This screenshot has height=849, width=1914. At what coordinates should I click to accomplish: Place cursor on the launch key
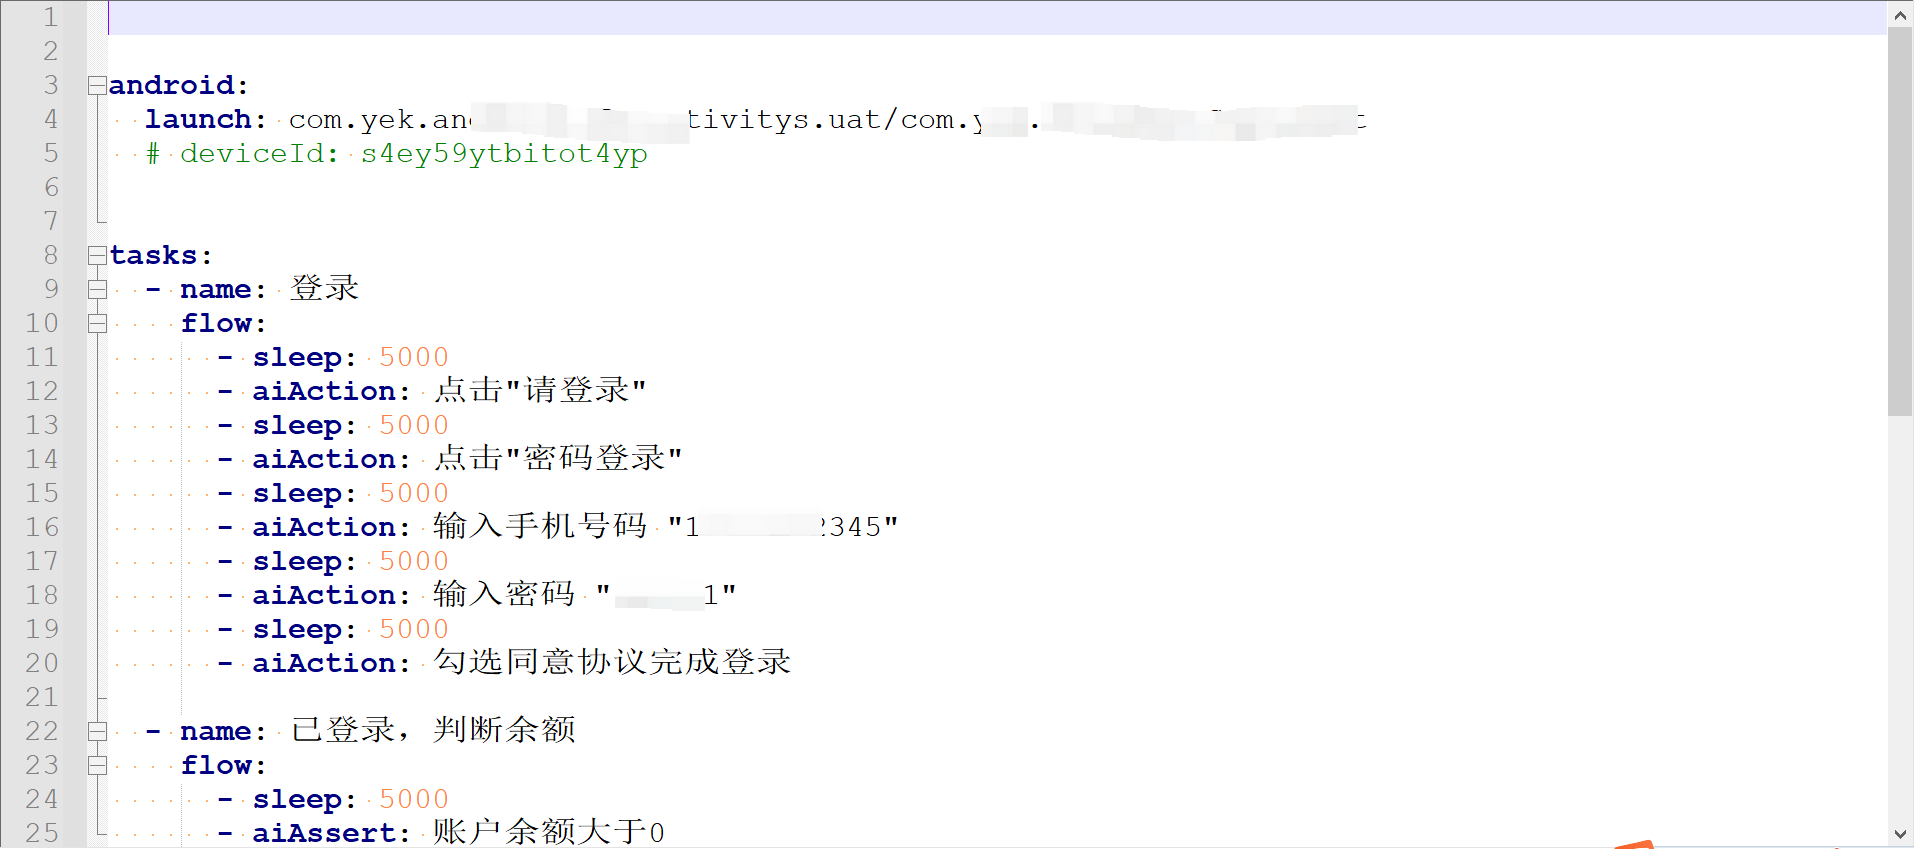coord(198,119)
